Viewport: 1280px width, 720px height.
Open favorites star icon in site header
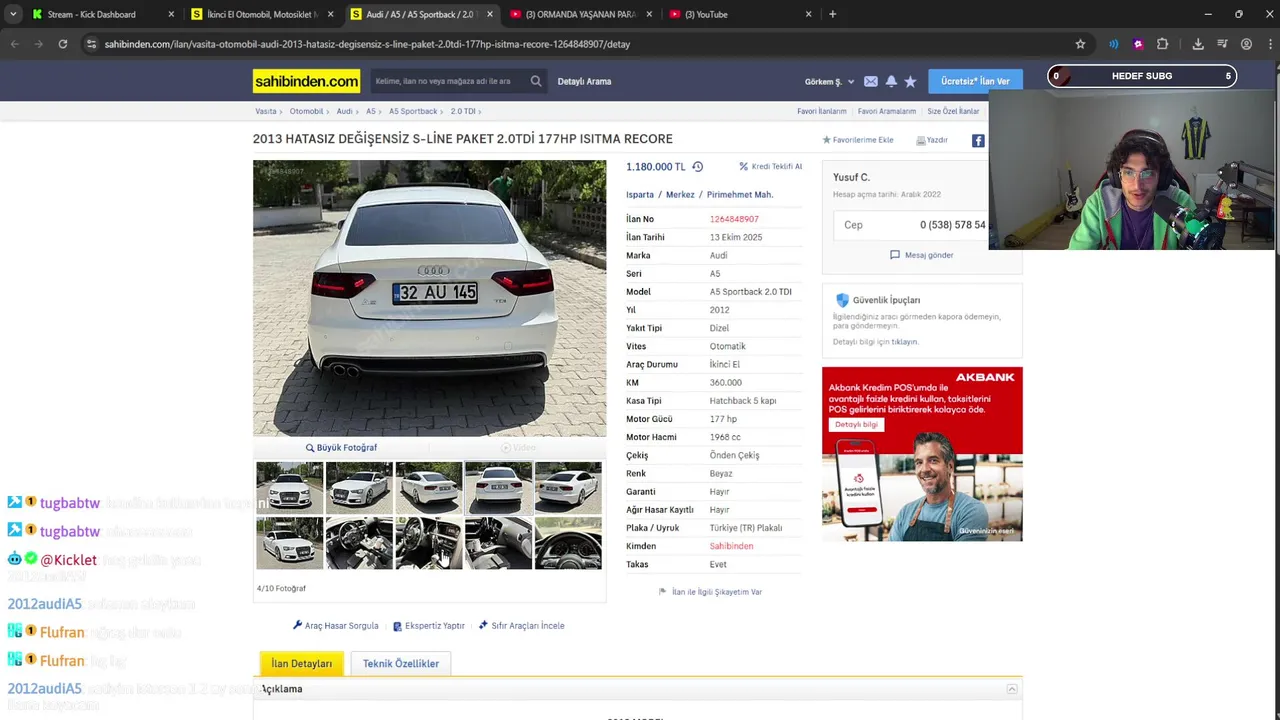click(x=910, y=81)
